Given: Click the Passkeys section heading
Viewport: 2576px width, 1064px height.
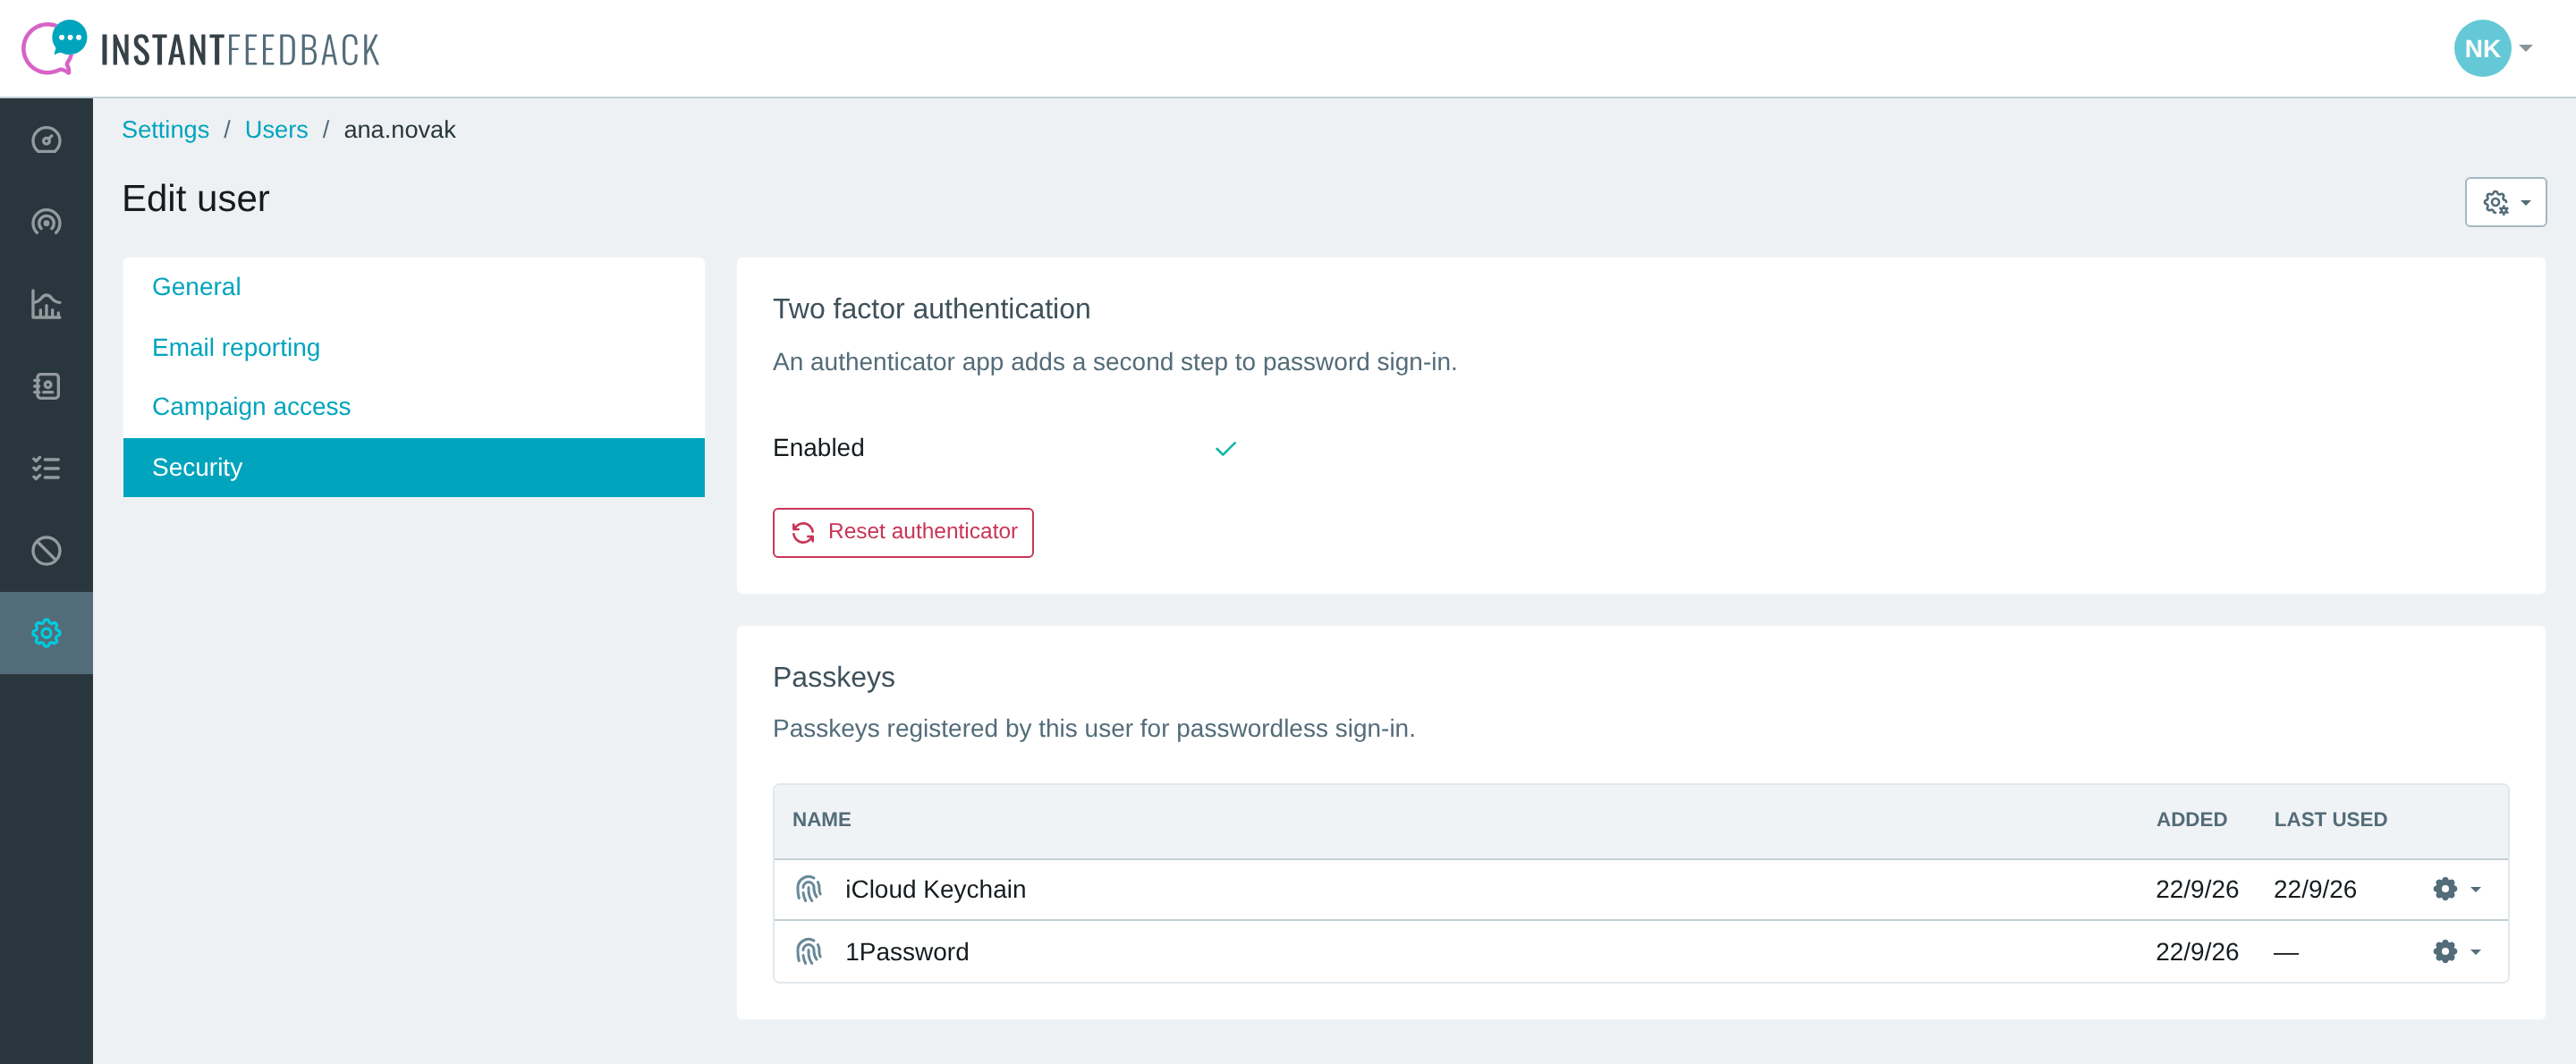Looking at the screenshot, I should tap(833, 678).
